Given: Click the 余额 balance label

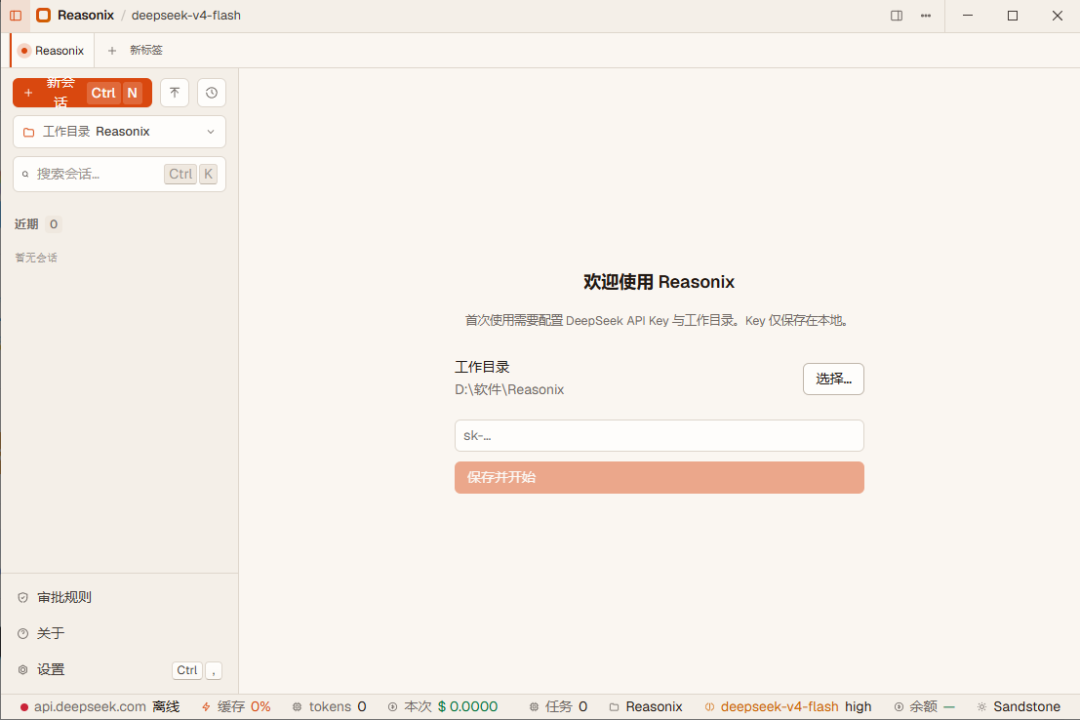Looking at the screenshot, I should pyautogui.click(x=923, y=707).
